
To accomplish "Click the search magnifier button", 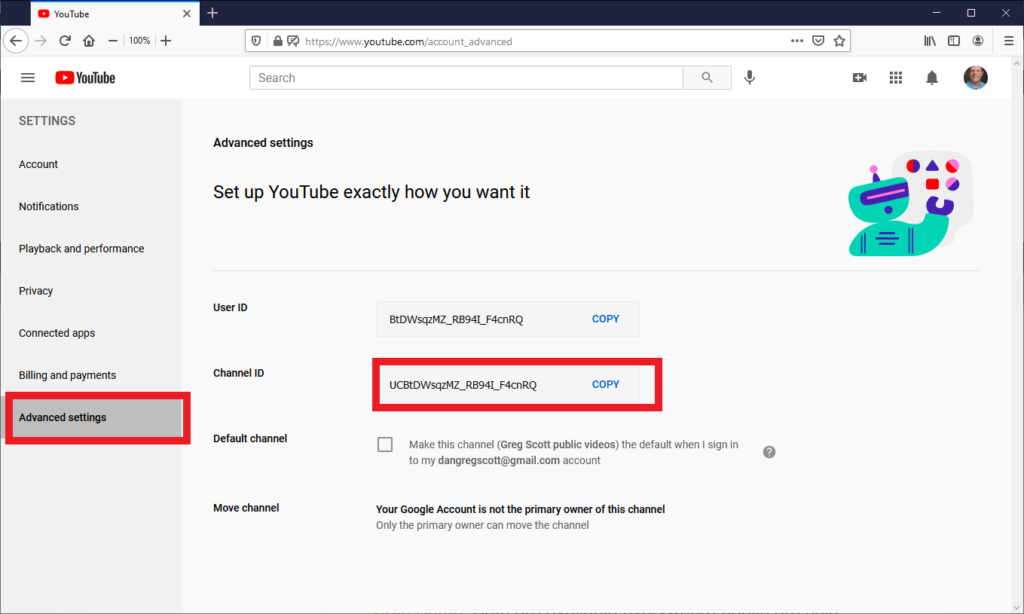I will tap(707, 78).
